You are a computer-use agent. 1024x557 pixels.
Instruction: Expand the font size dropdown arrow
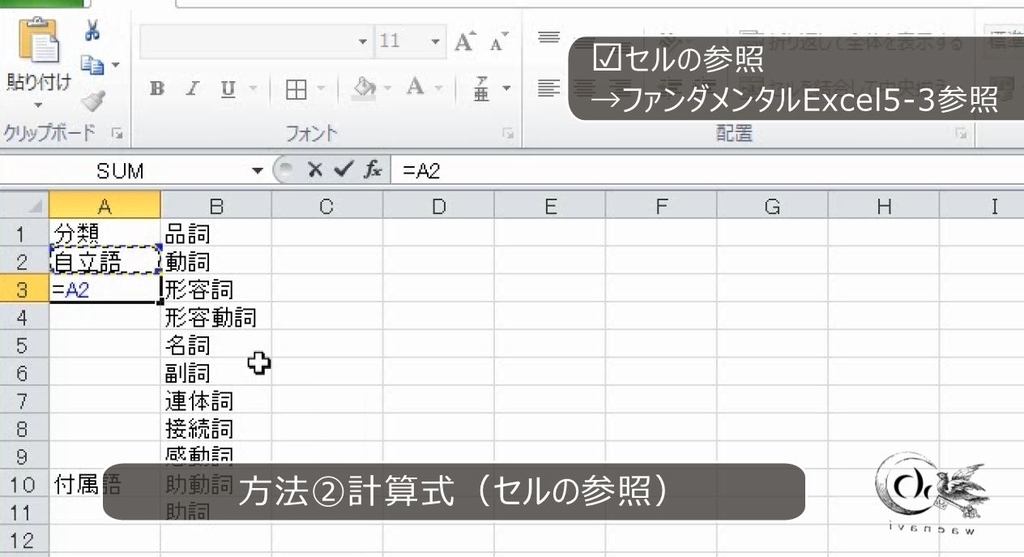(x=436, y=42)
